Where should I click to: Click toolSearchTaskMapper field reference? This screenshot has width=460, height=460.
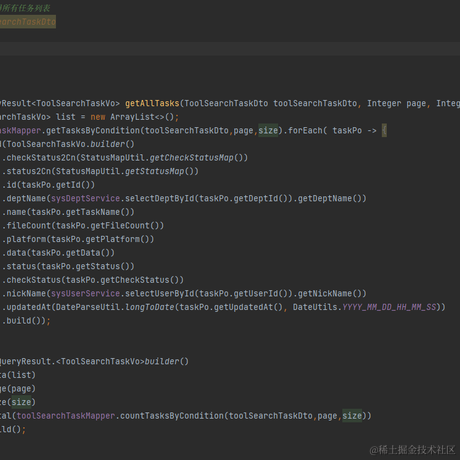click(x=66, y=416)
